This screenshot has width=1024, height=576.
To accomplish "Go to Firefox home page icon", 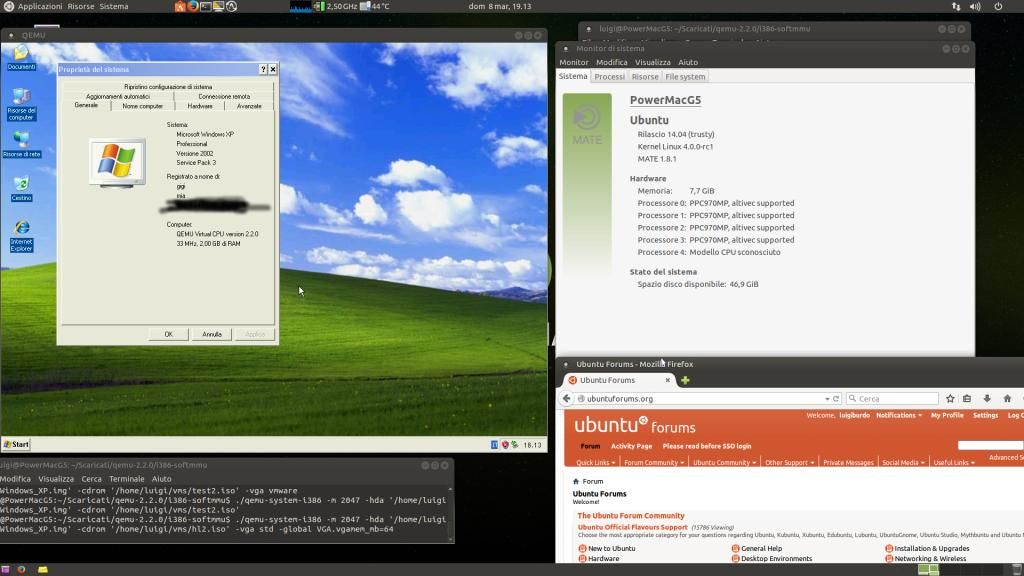I will pos(1007,398).
